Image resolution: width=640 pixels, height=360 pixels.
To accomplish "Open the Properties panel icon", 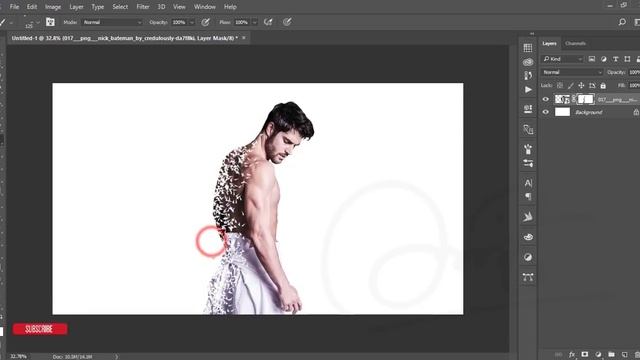I will [x=528, y=109].
